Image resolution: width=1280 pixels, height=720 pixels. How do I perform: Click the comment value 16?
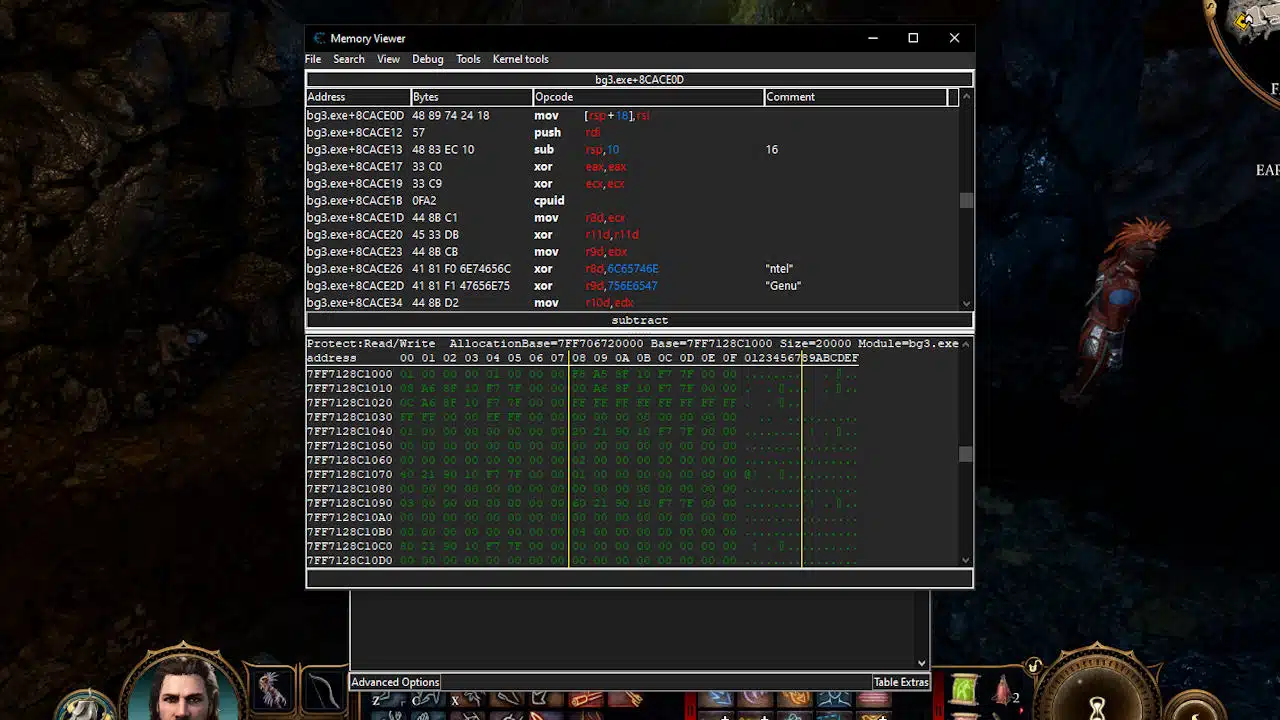pyautogui.click(x=772, y=150)
